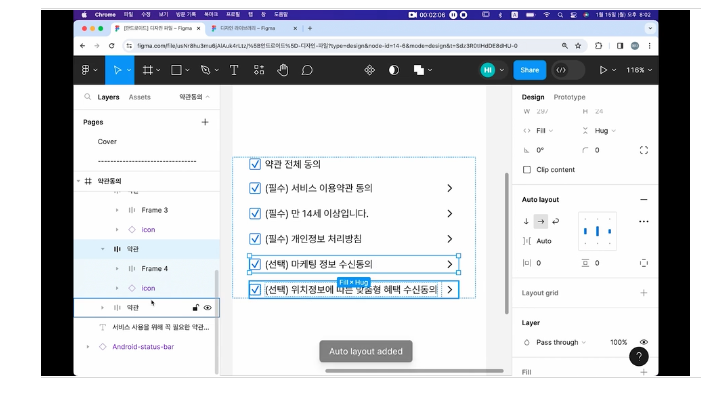Click the layer opacity 100% field

(x=619, y=342)
